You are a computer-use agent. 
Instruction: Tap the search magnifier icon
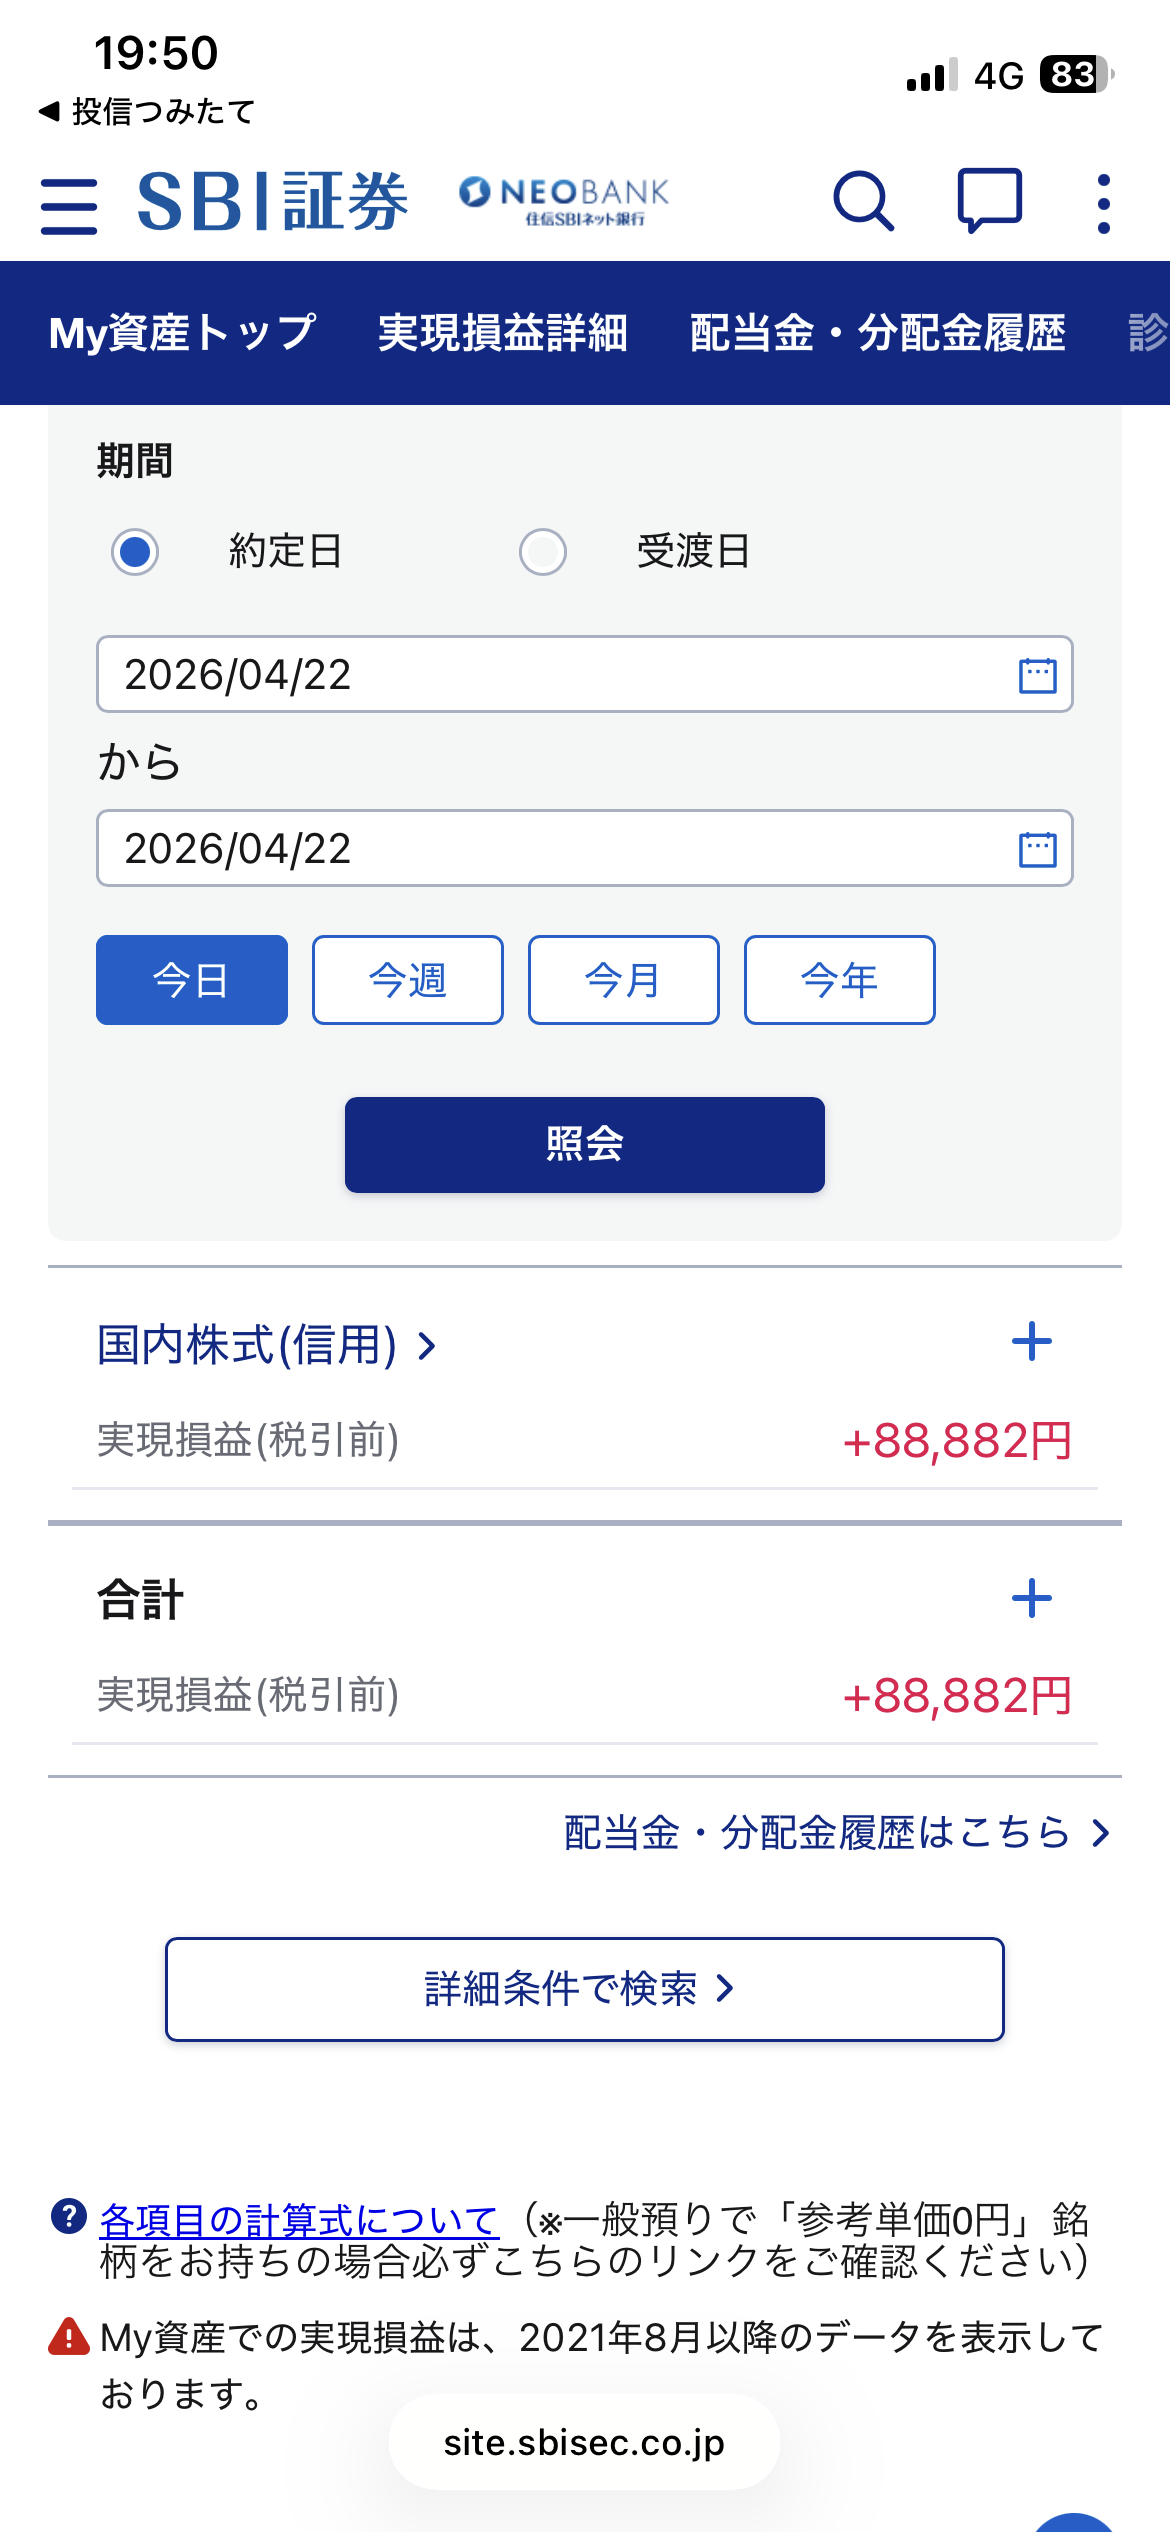(x=862, y=202)
